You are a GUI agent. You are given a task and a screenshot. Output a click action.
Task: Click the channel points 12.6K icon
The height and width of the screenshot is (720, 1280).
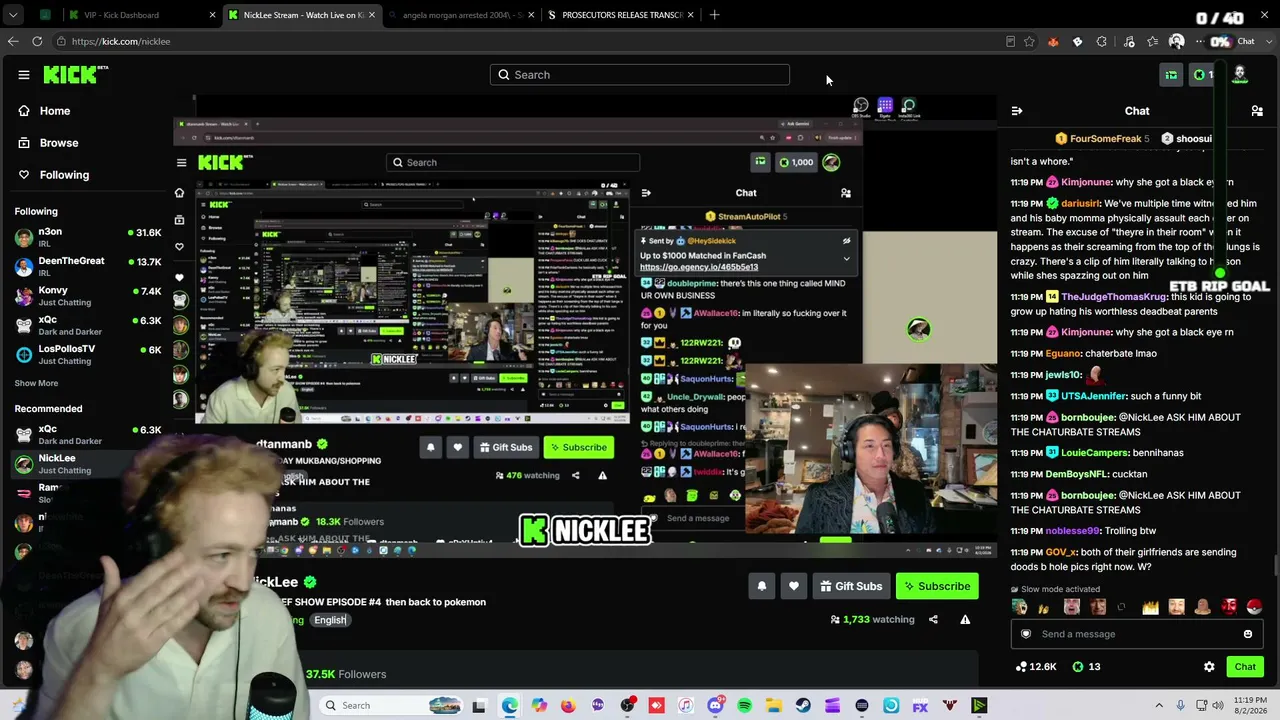(1036, 667)
